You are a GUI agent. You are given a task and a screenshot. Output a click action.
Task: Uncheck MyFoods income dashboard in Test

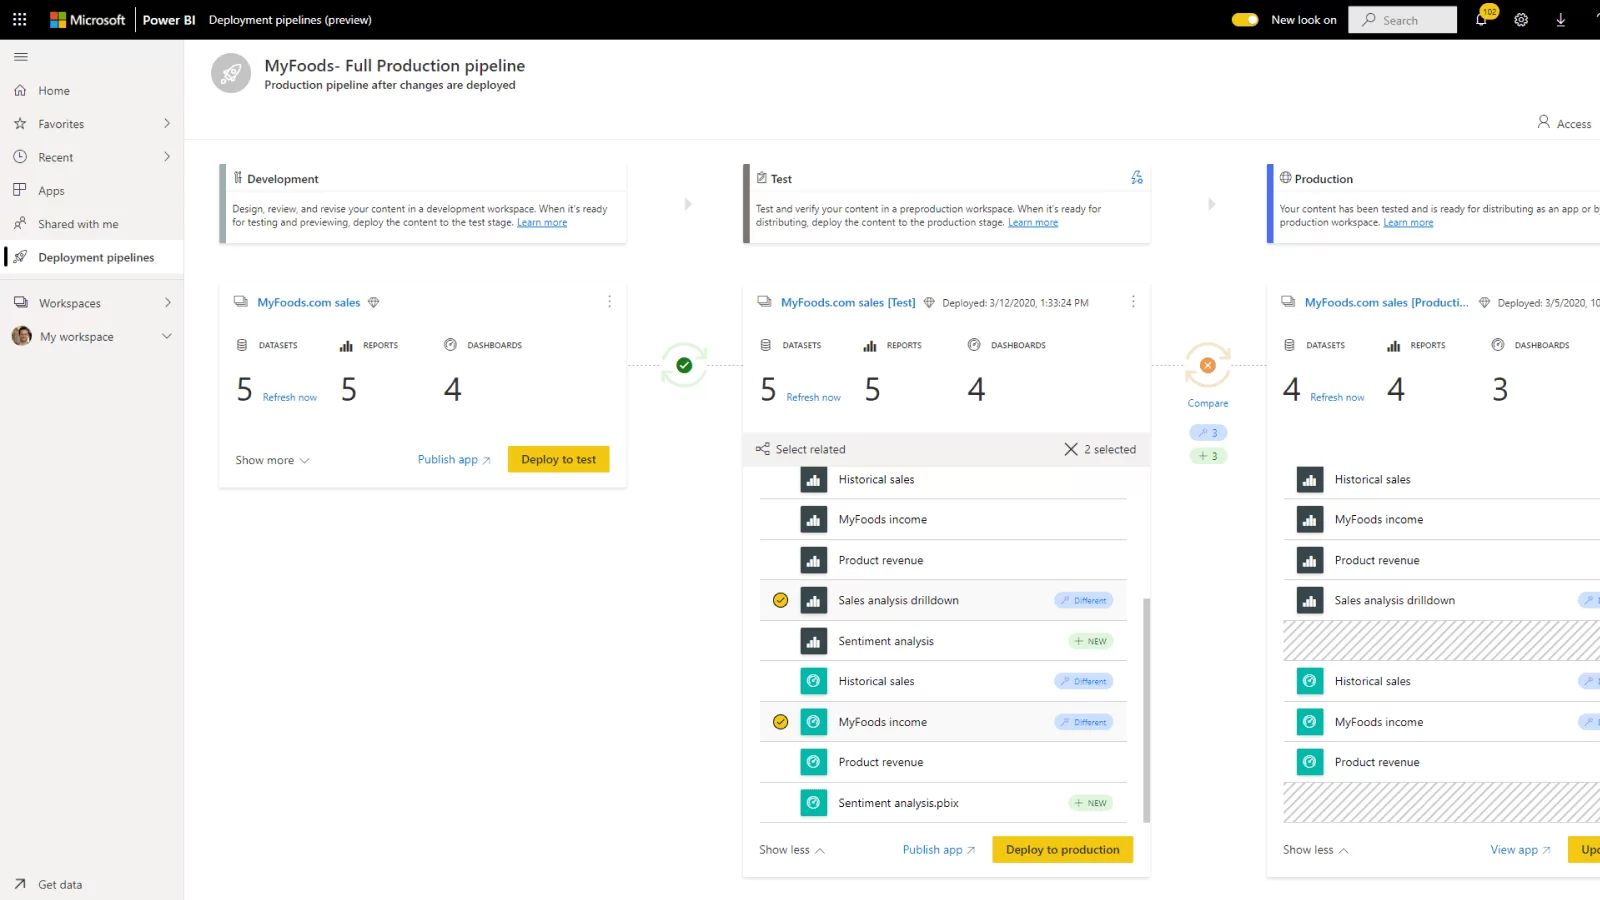pyautogui.click(x=781, y=722)
